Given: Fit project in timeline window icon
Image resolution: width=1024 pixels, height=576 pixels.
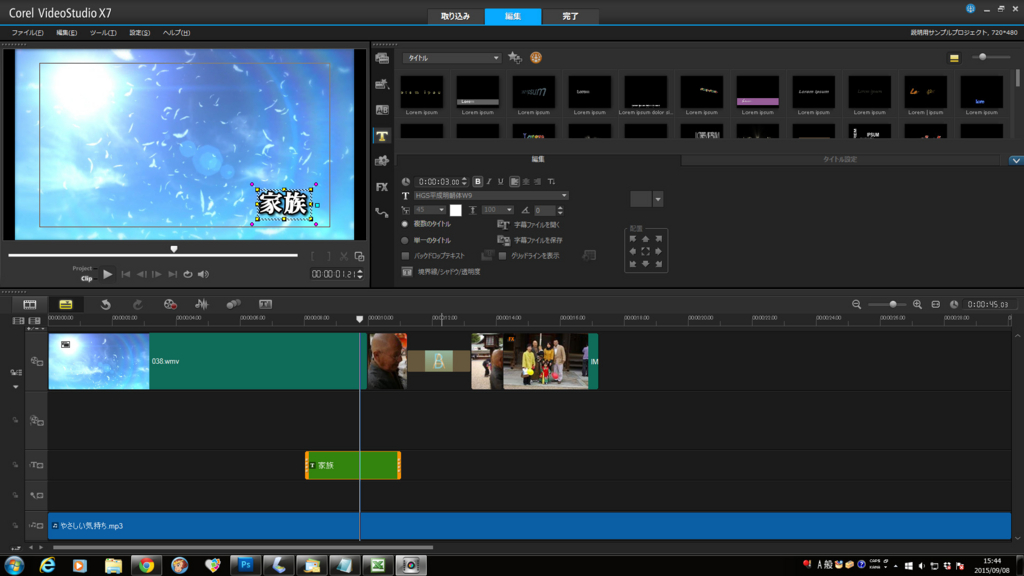Looking at the screenshot, I should 935,304.
